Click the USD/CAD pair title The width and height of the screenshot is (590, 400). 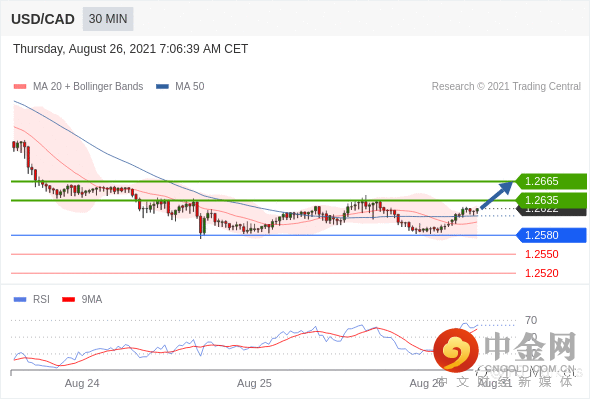click(43, 19)
